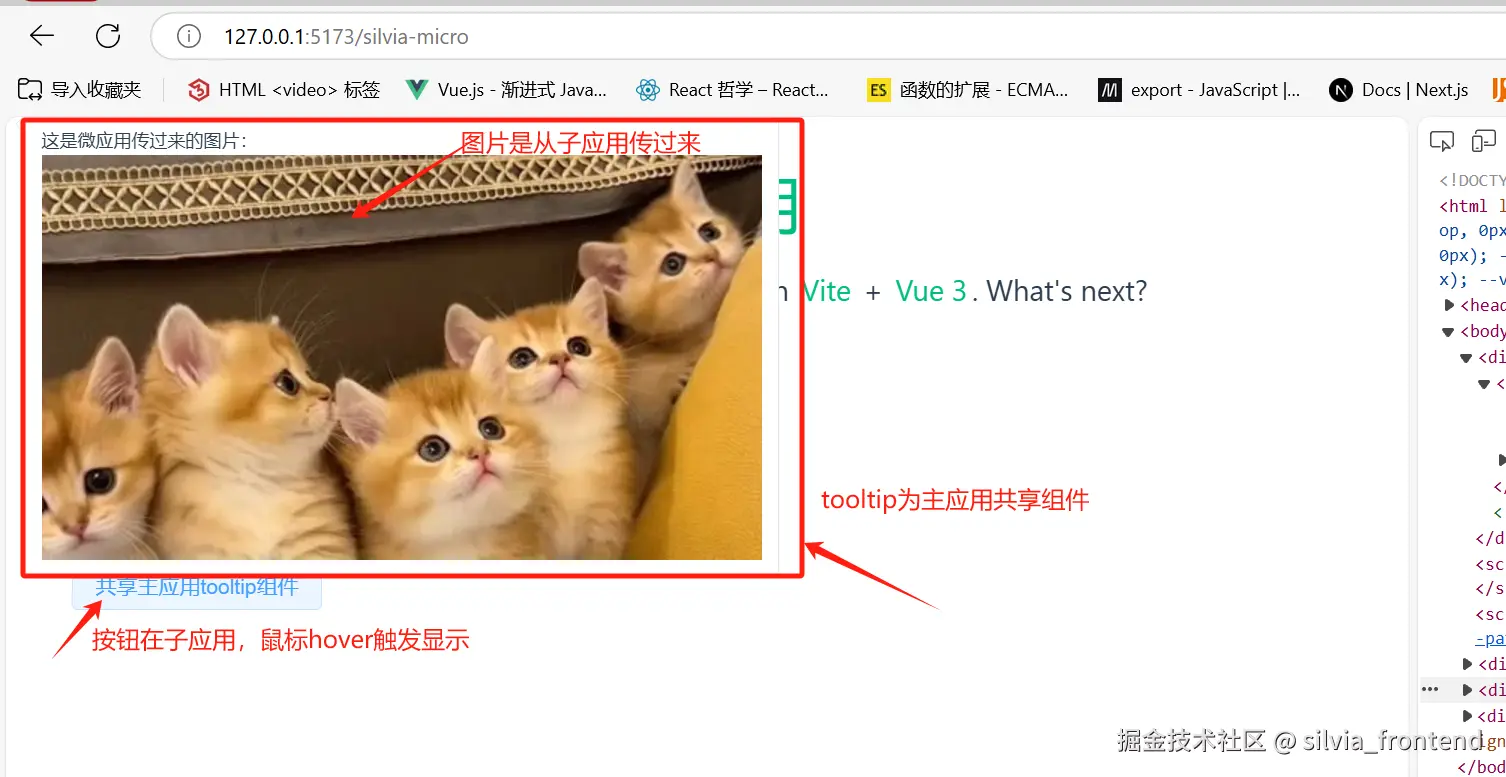The image size is (1506, 777).
Task: Toggle the DevTools device emulation toolbar
Action: point(1483,142)
